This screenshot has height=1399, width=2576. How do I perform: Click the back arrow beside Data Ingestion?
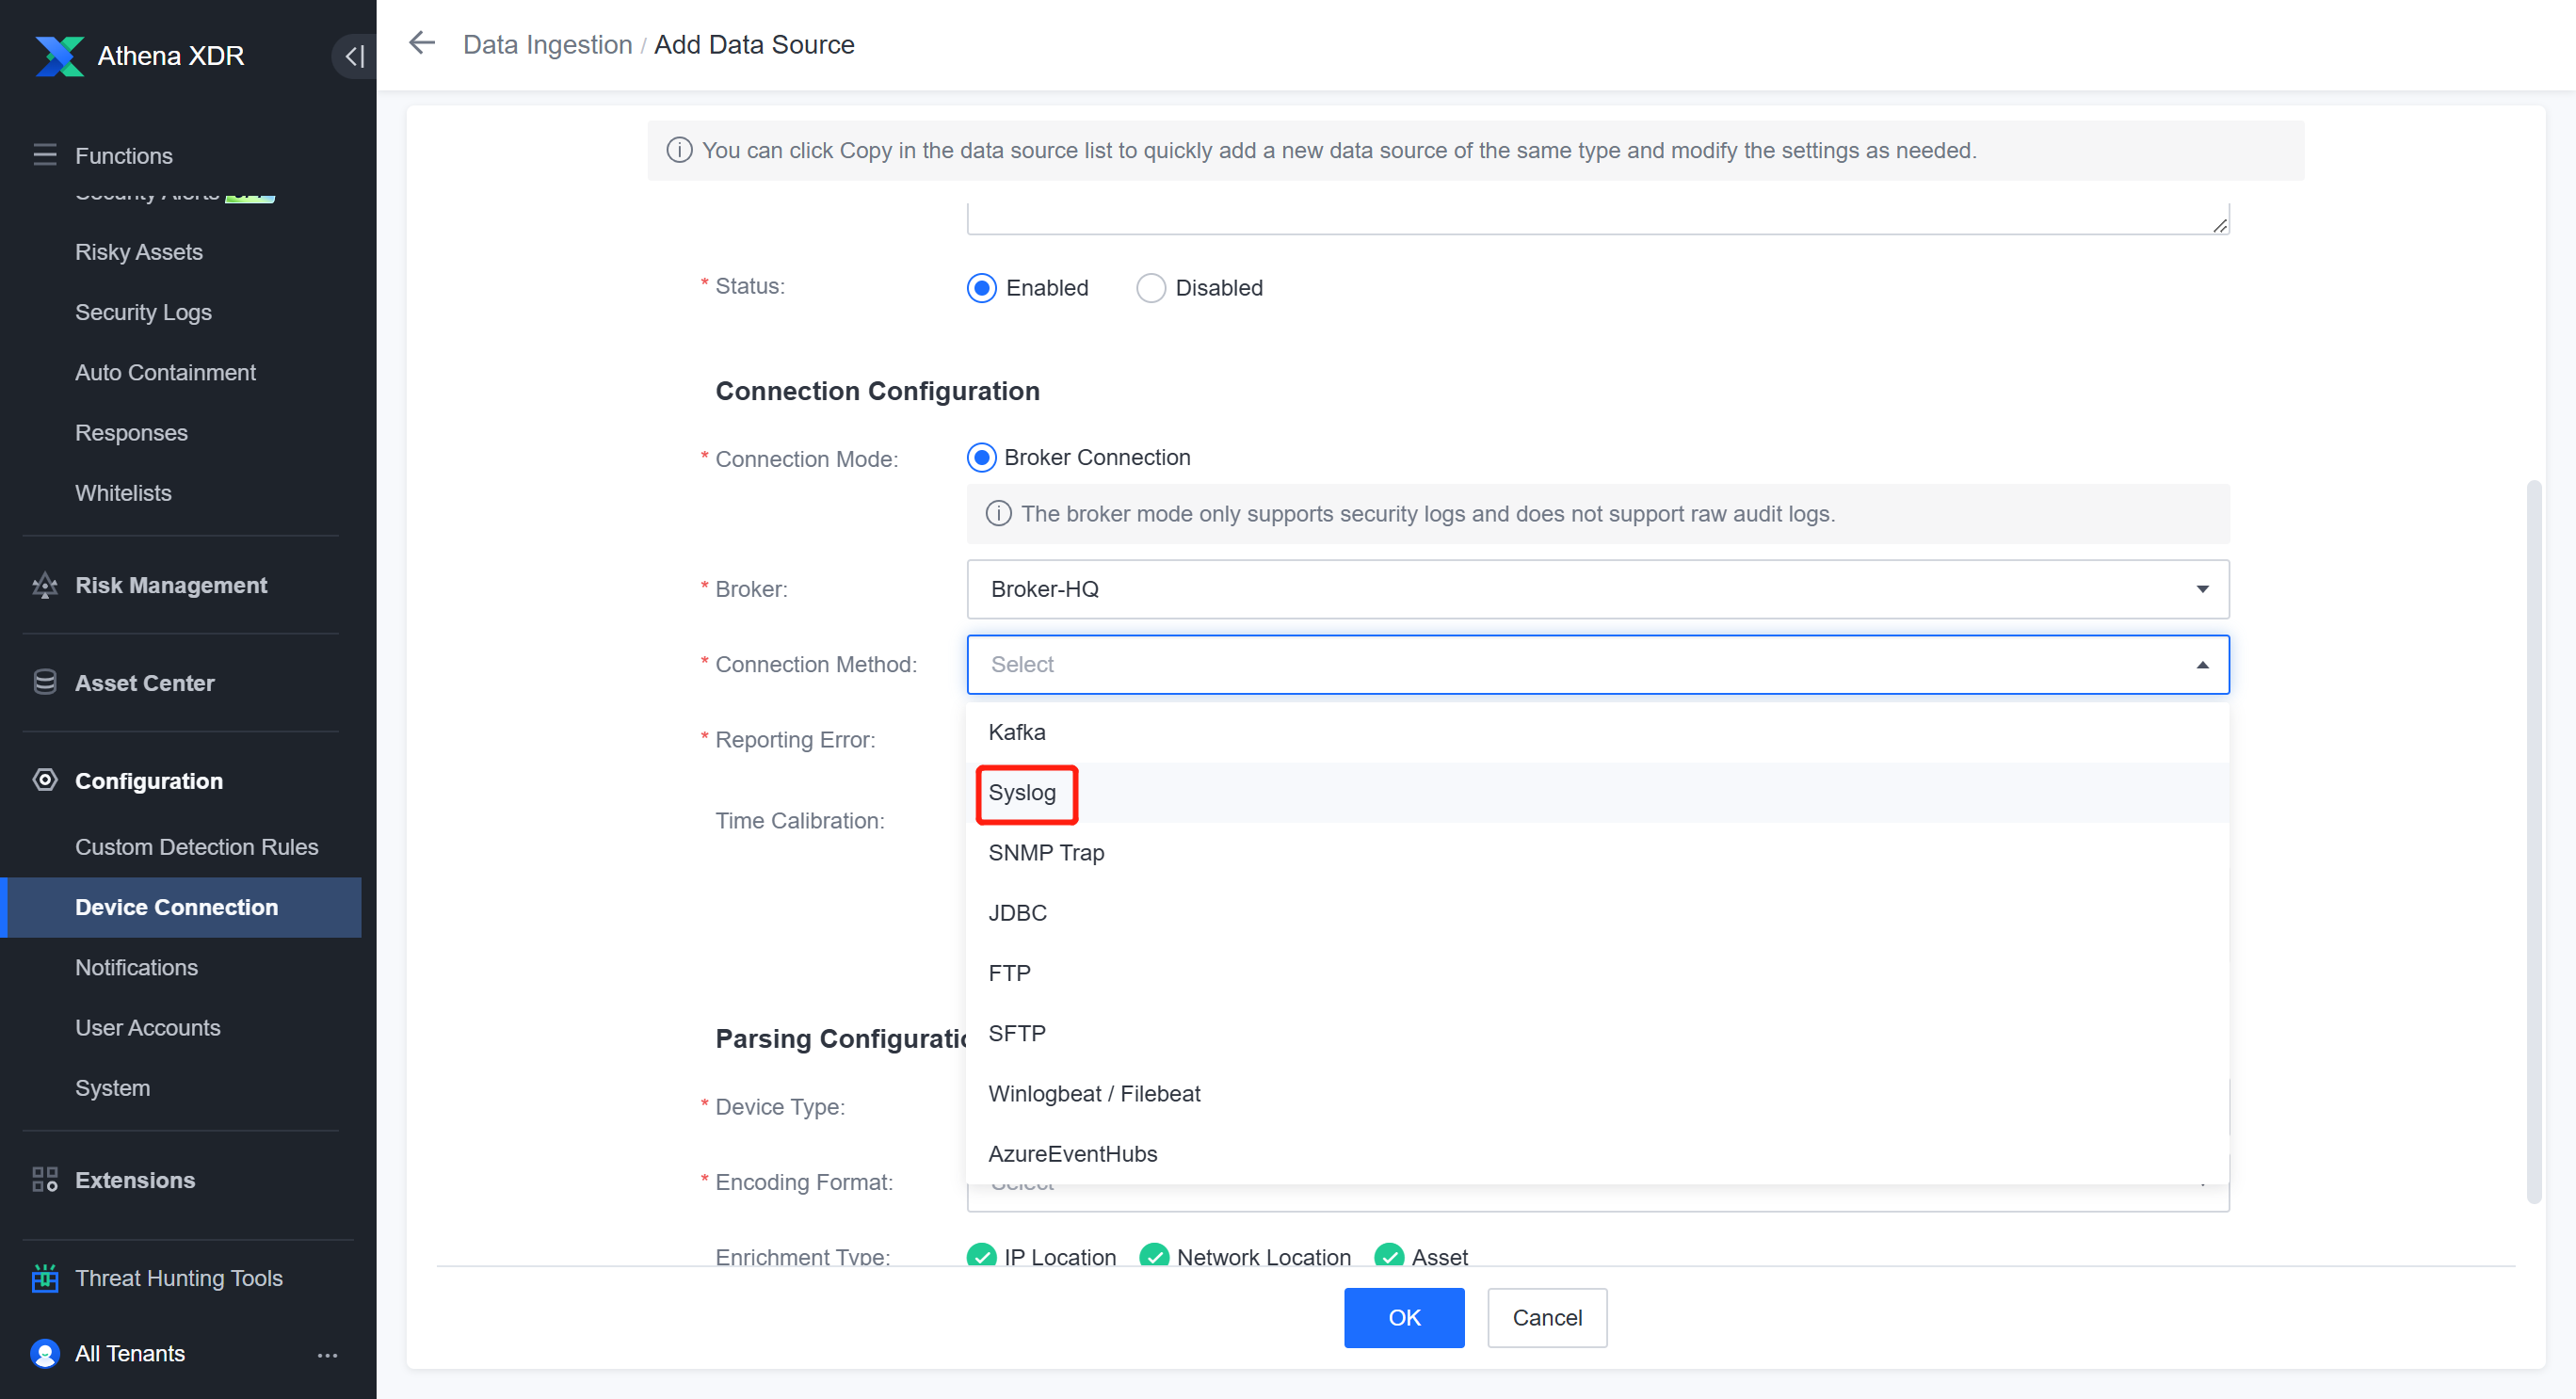(x=421, y=43)
